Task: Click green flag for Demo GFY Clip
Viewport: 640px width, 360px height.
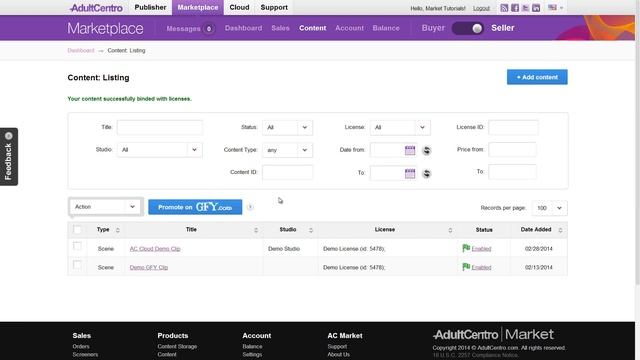Action: tap(466, 267)
